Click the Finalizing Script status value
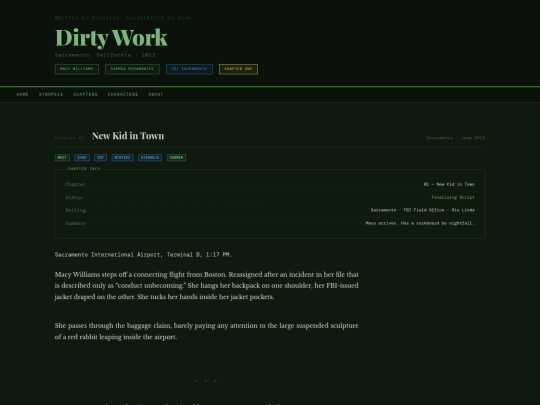540x405 pixels. pyautogui.click(x=453, y=197)
